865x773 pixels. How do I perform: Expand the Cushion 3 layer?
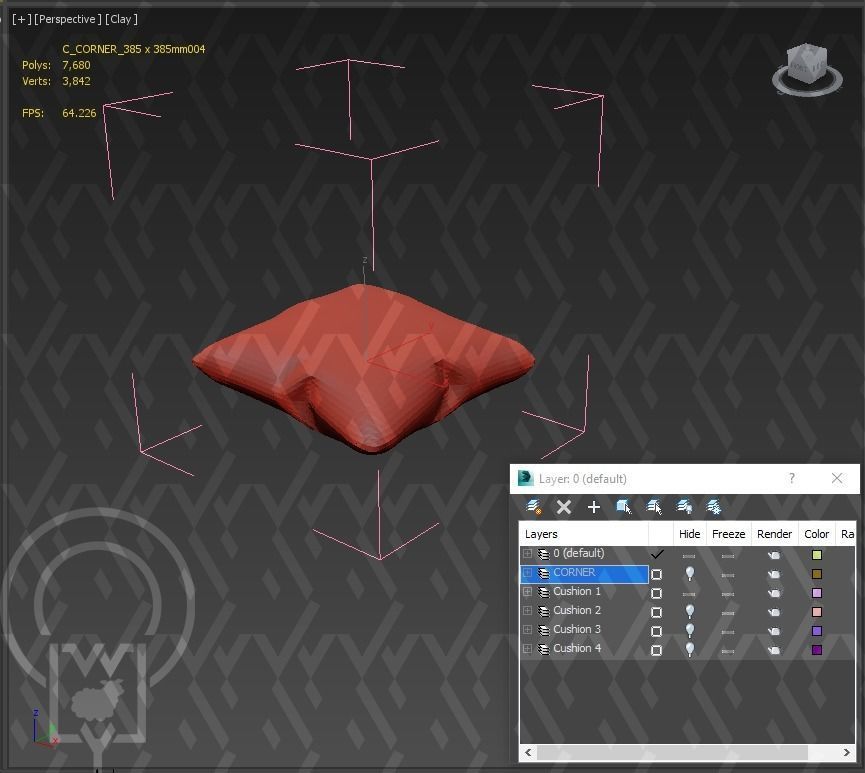tap(527, 630)
